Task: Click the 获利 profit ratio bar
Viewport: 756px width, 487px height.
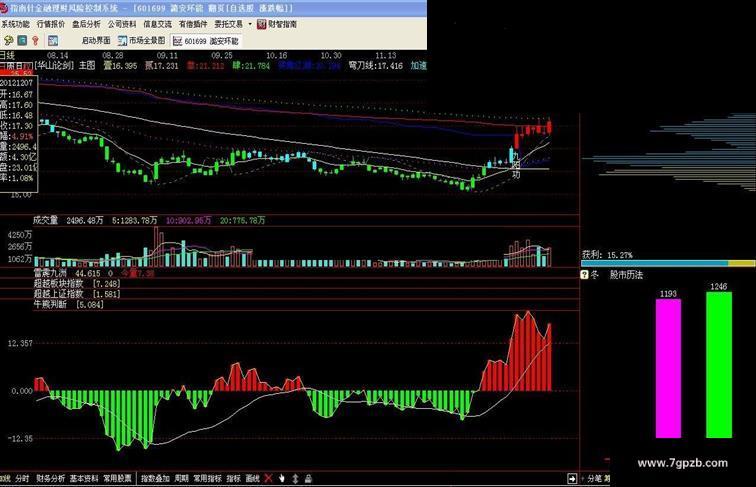Action: click(x=668, y=263)
